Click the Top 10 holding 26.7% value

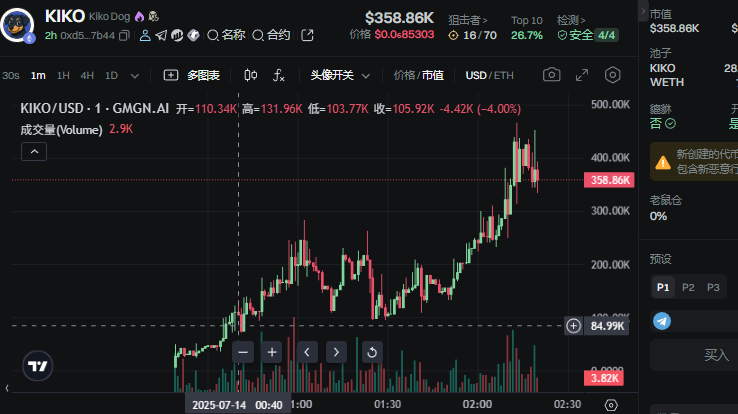coord(527,35)
